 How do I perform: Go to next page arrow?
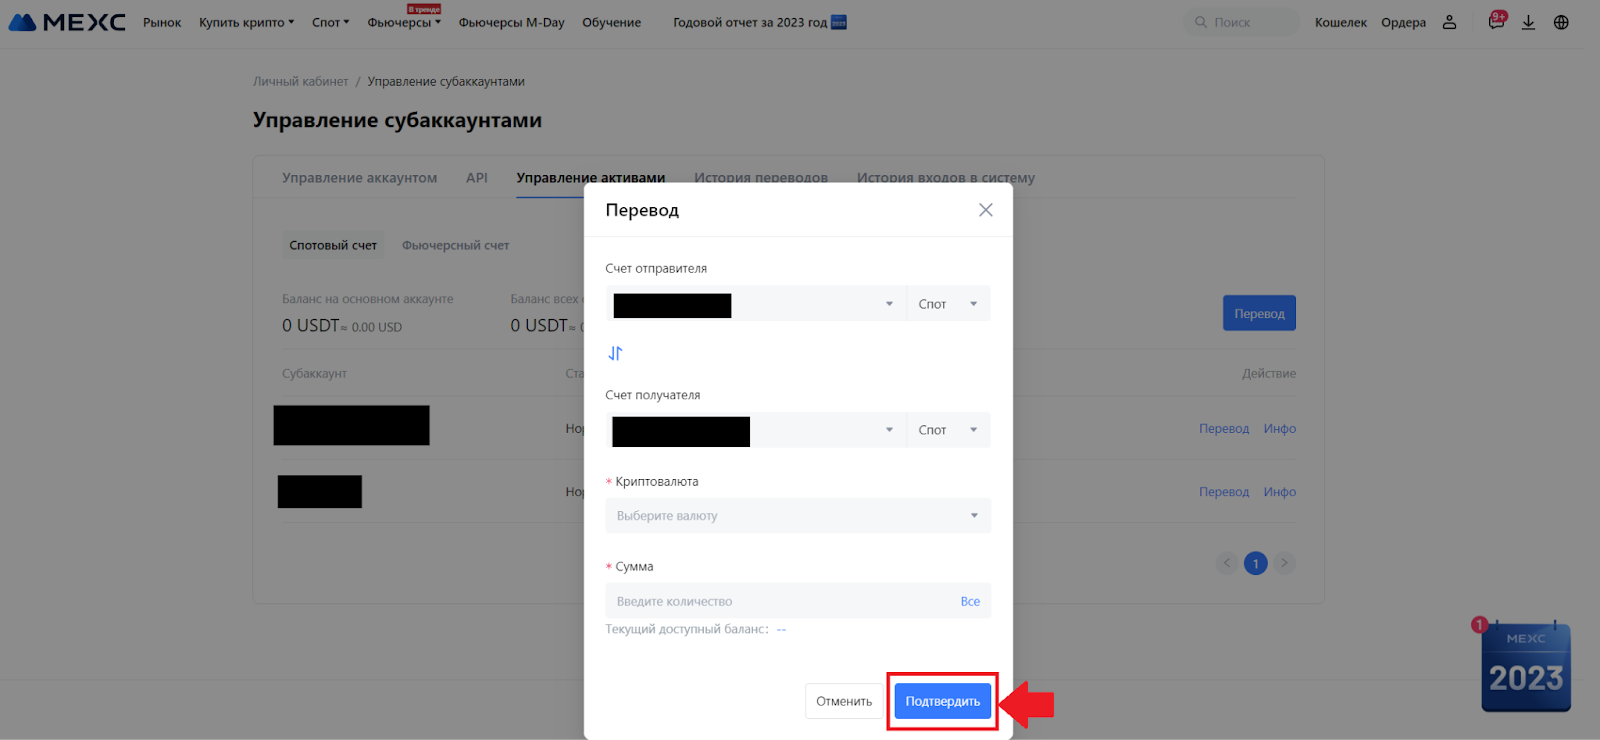1284,563
